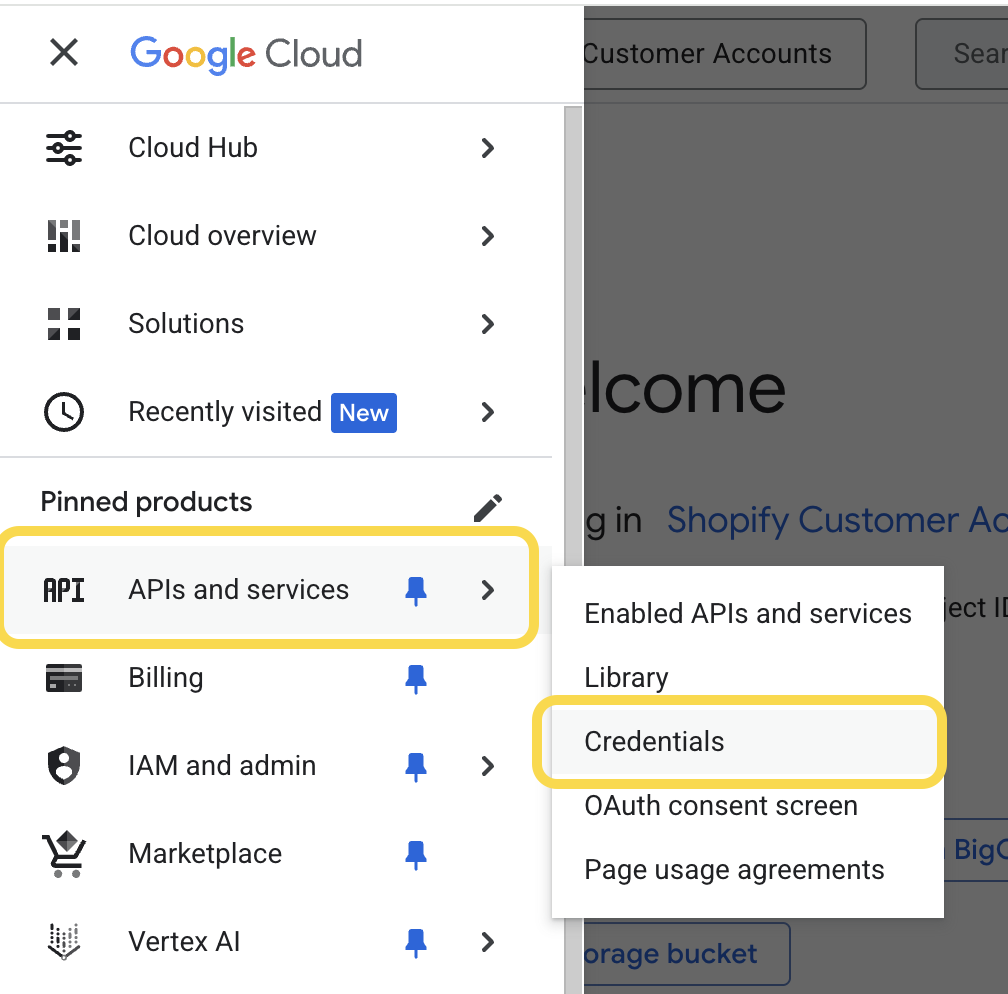Click the navigation menu vertical scrollbar

pyautogui.click(x=573, y=550)
